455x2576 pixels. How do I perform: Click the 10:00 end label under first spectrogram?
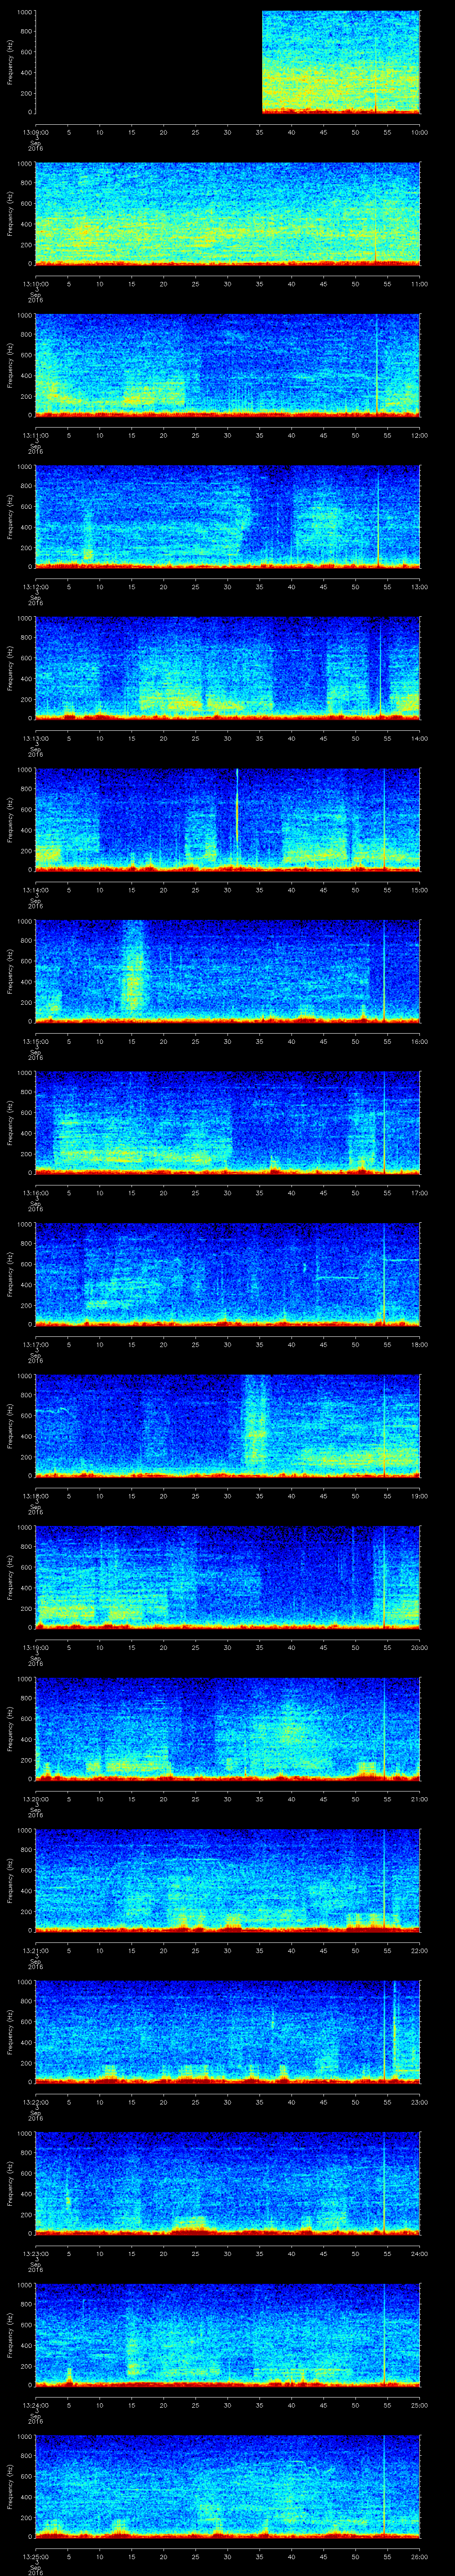pyautogui.click(x=419, y=132)
